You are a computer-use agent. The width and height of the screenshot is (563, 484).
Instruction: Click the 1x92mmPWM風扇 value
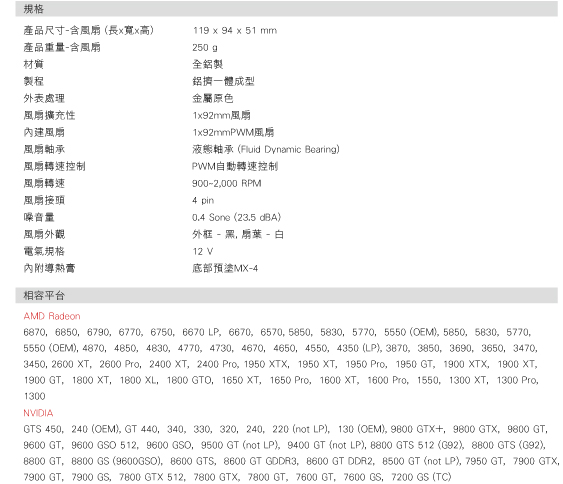(x=233, y=132)
